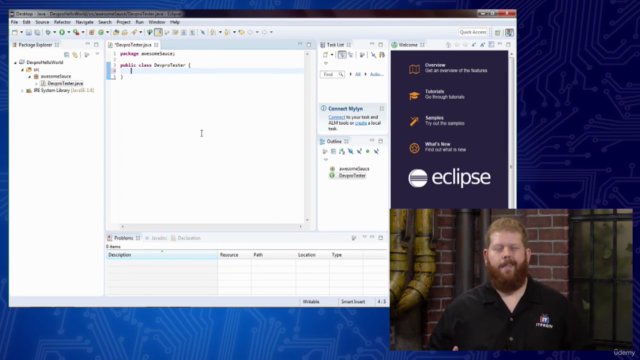Image resolution: width=640 pixels, height=360 pixels.
Task: Click the Find field in Task List
Action: click(x=332, y=74)
